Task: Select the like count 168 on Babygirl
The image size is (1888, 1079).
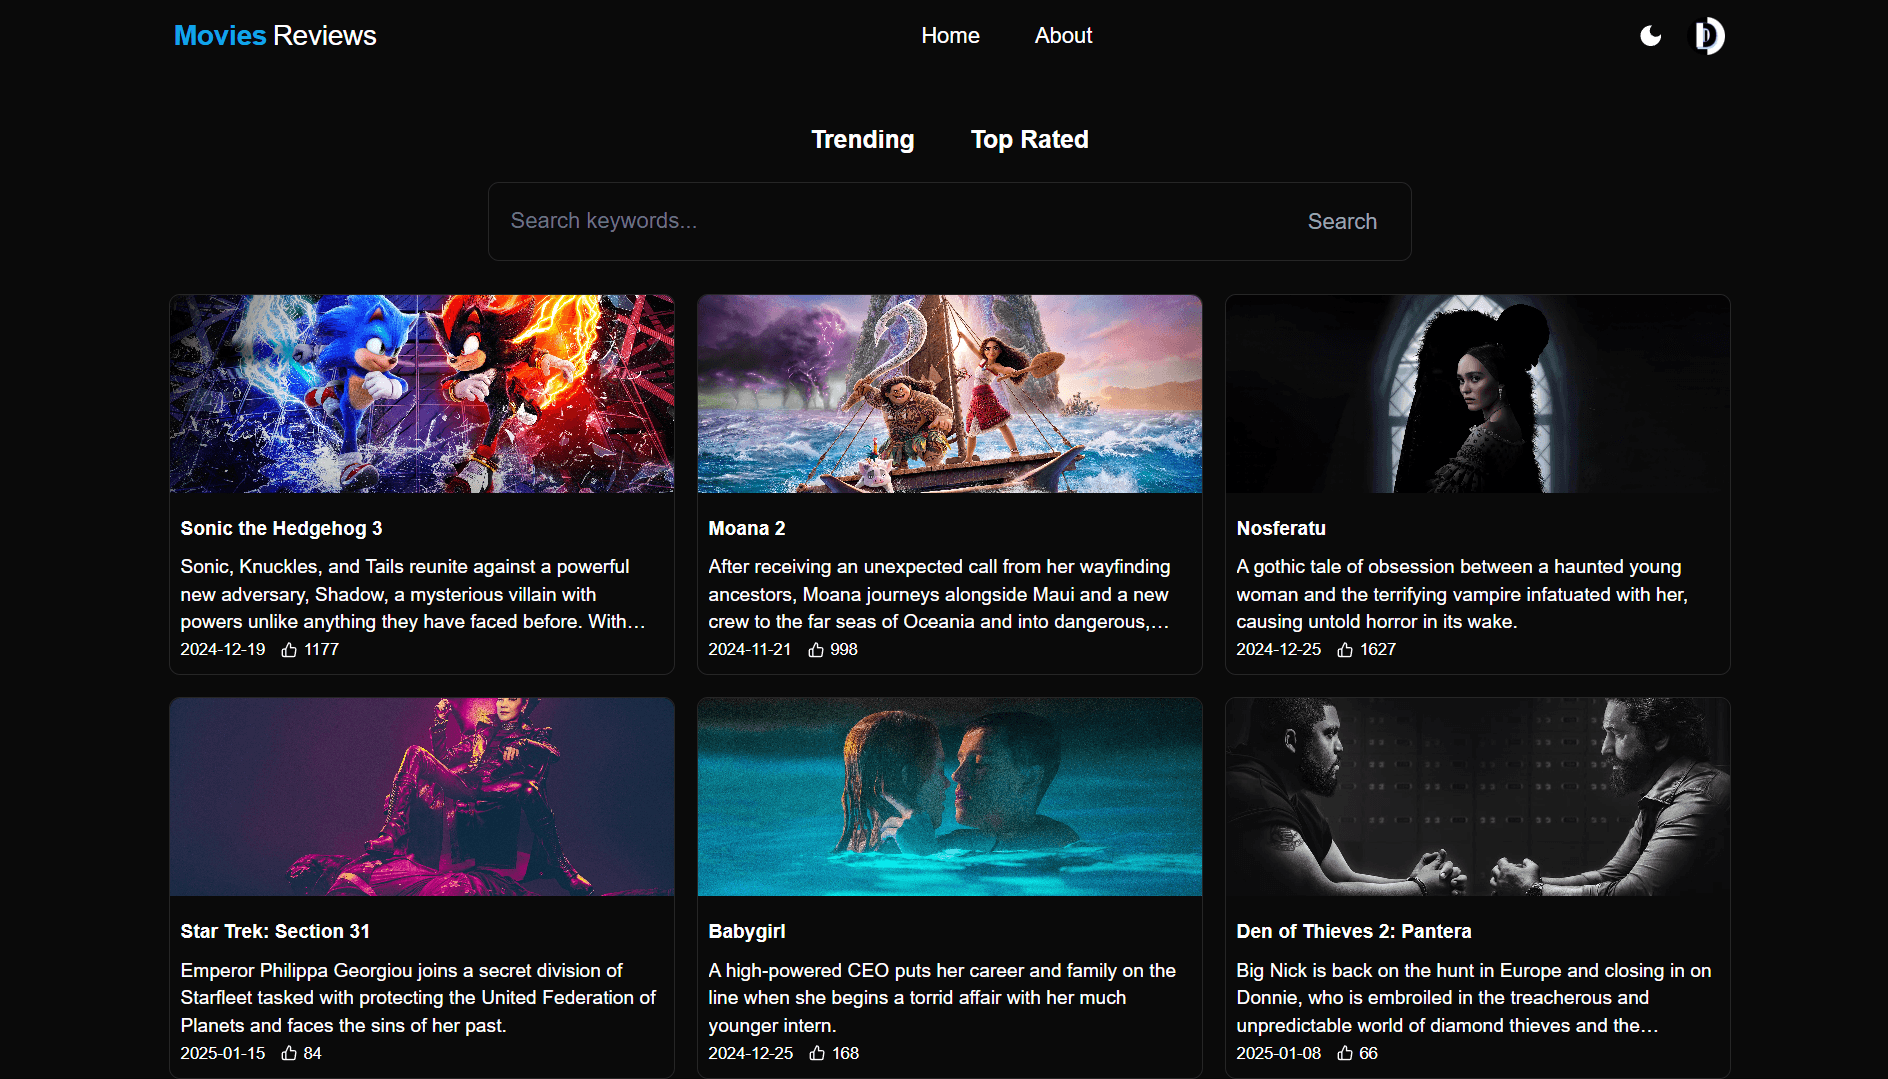Action: (845, 1053)
